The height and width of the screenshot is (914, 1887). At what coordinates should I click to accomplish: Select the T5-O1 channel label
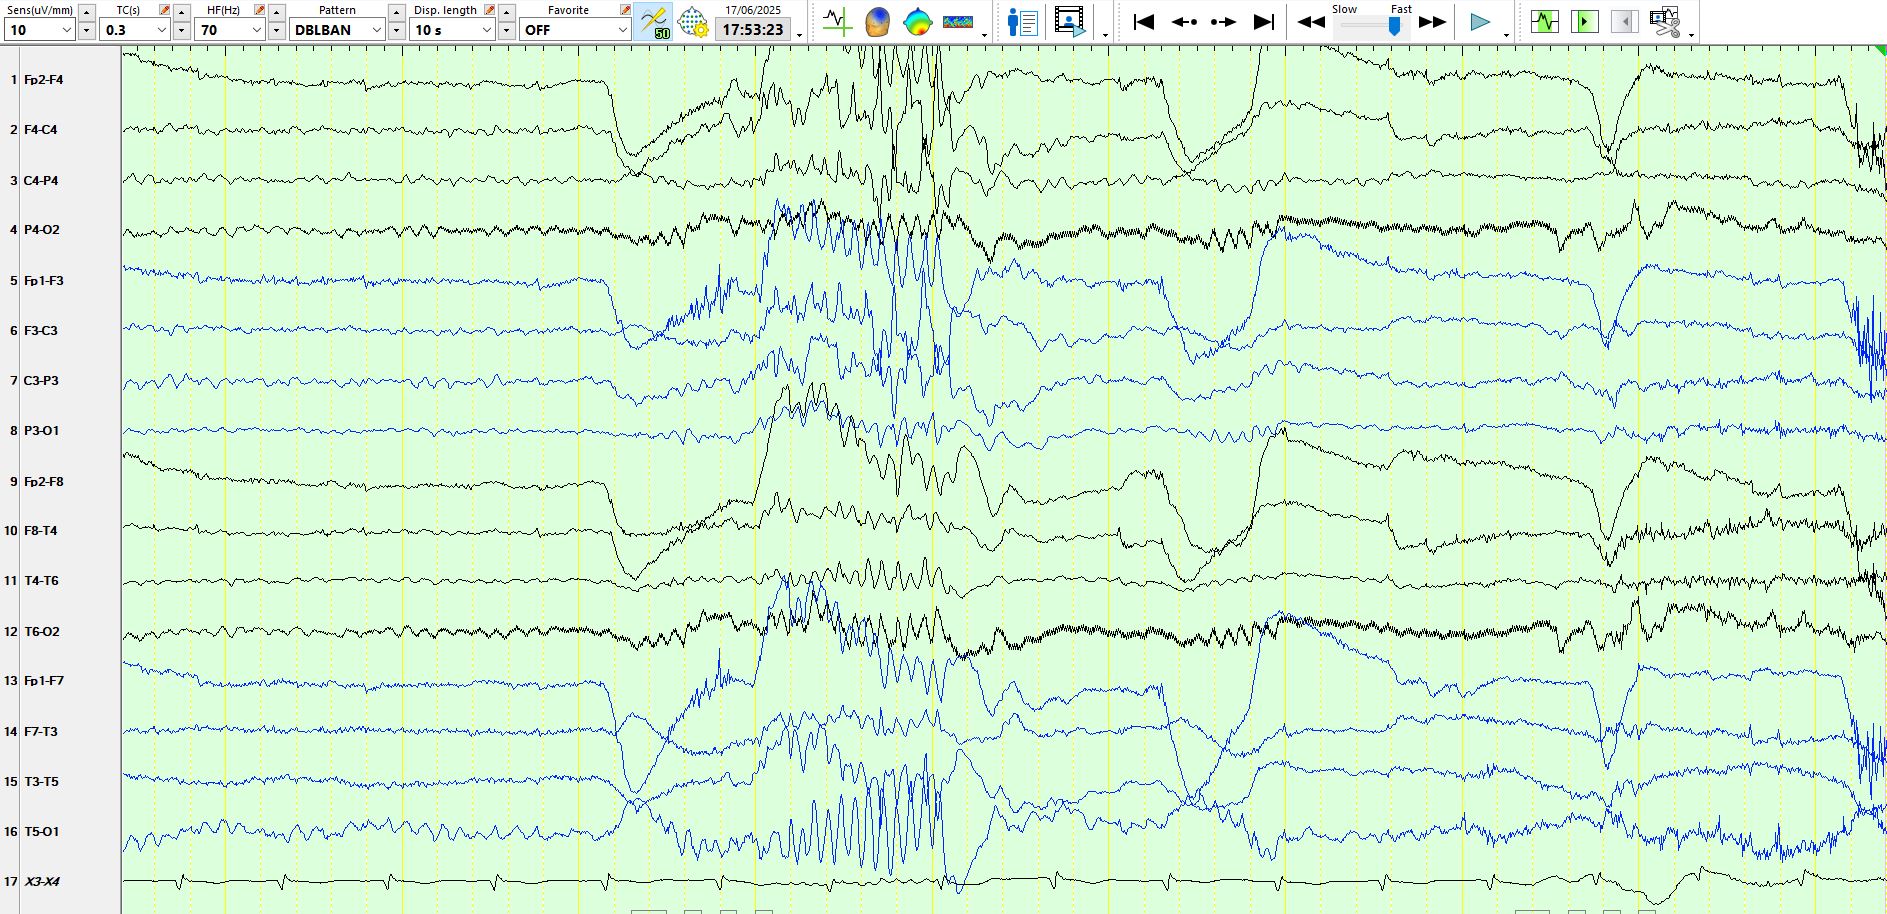pyautogui.click(x=41, y=832)
